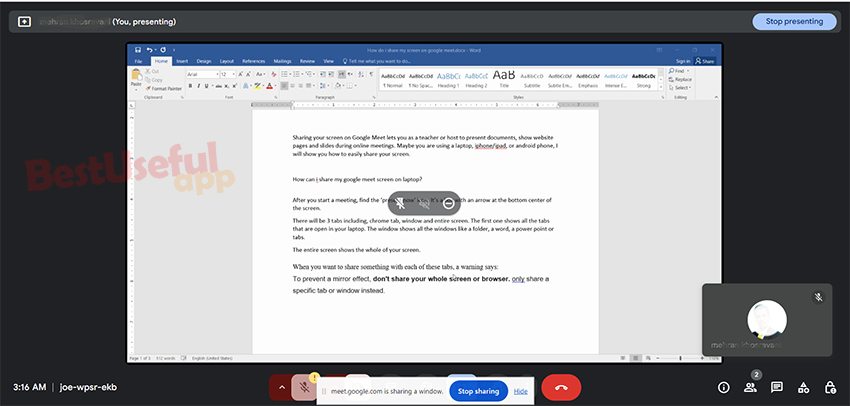Toggle Strikethrough formatting
850x406 pixels.
(218, 86)
